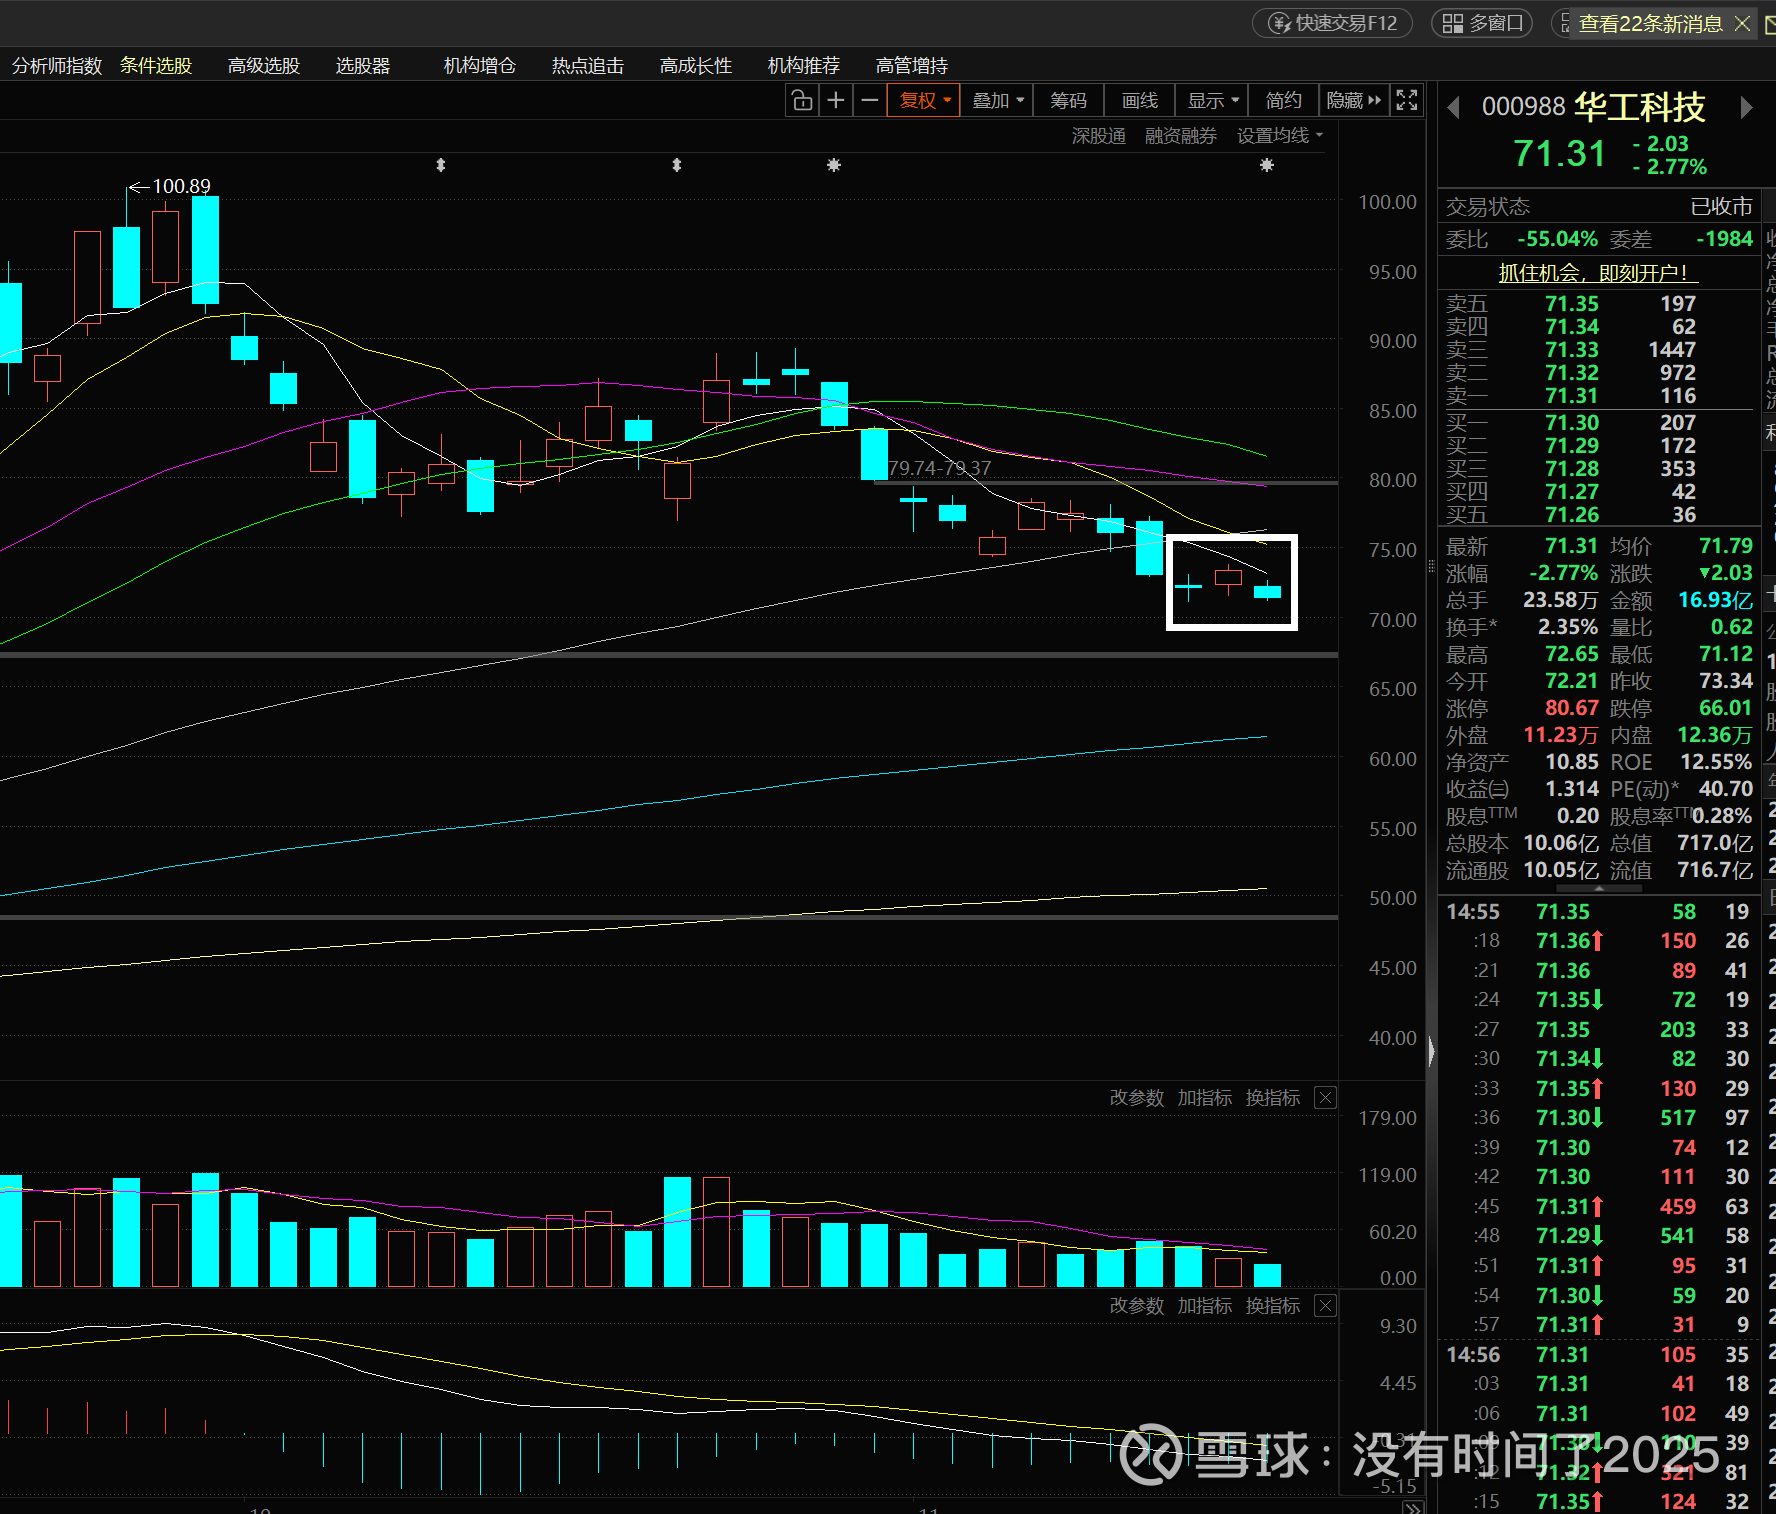This screenshot has width=1776, height=1514.
Task: Open 热点追击 menu item
Action: tap(588, 66)
